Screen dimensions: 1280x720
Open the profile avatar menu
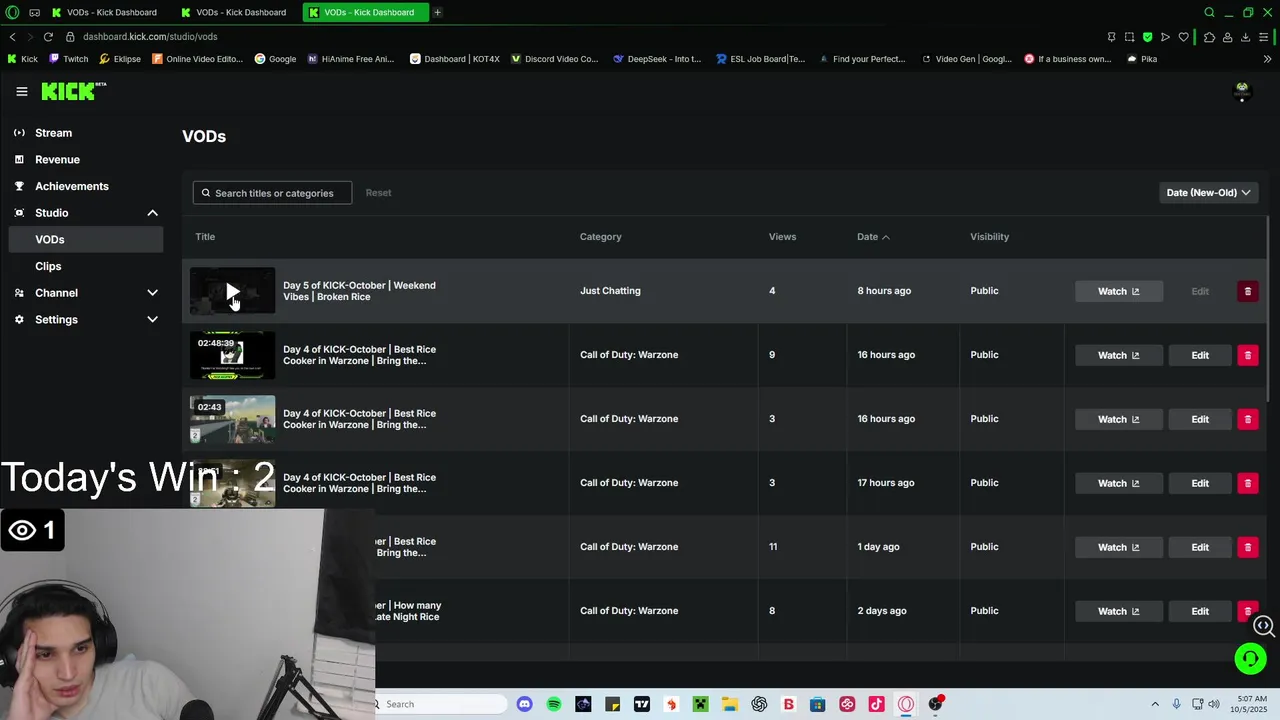[x=1242, y=91]
